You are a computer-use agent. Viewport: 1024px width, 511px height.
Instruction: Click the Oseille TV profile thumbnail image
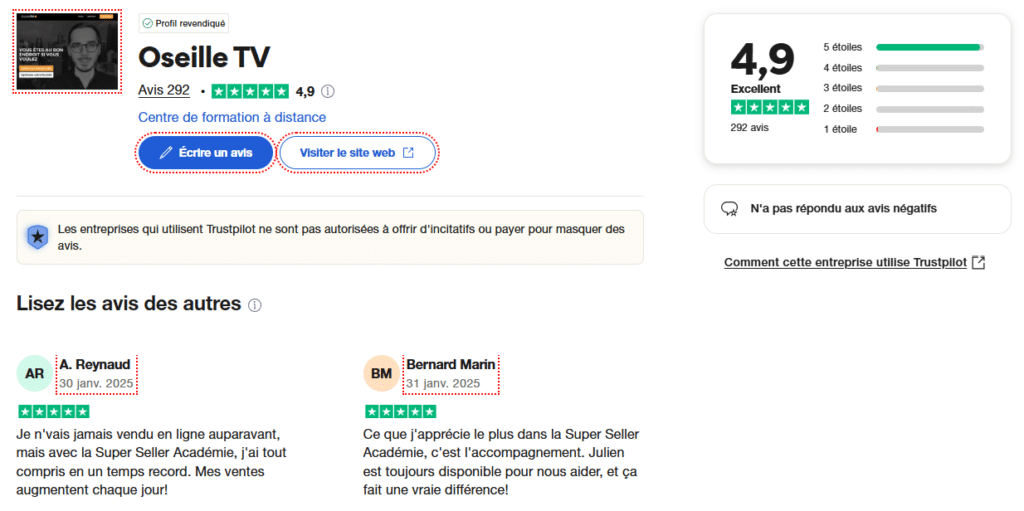67,52
